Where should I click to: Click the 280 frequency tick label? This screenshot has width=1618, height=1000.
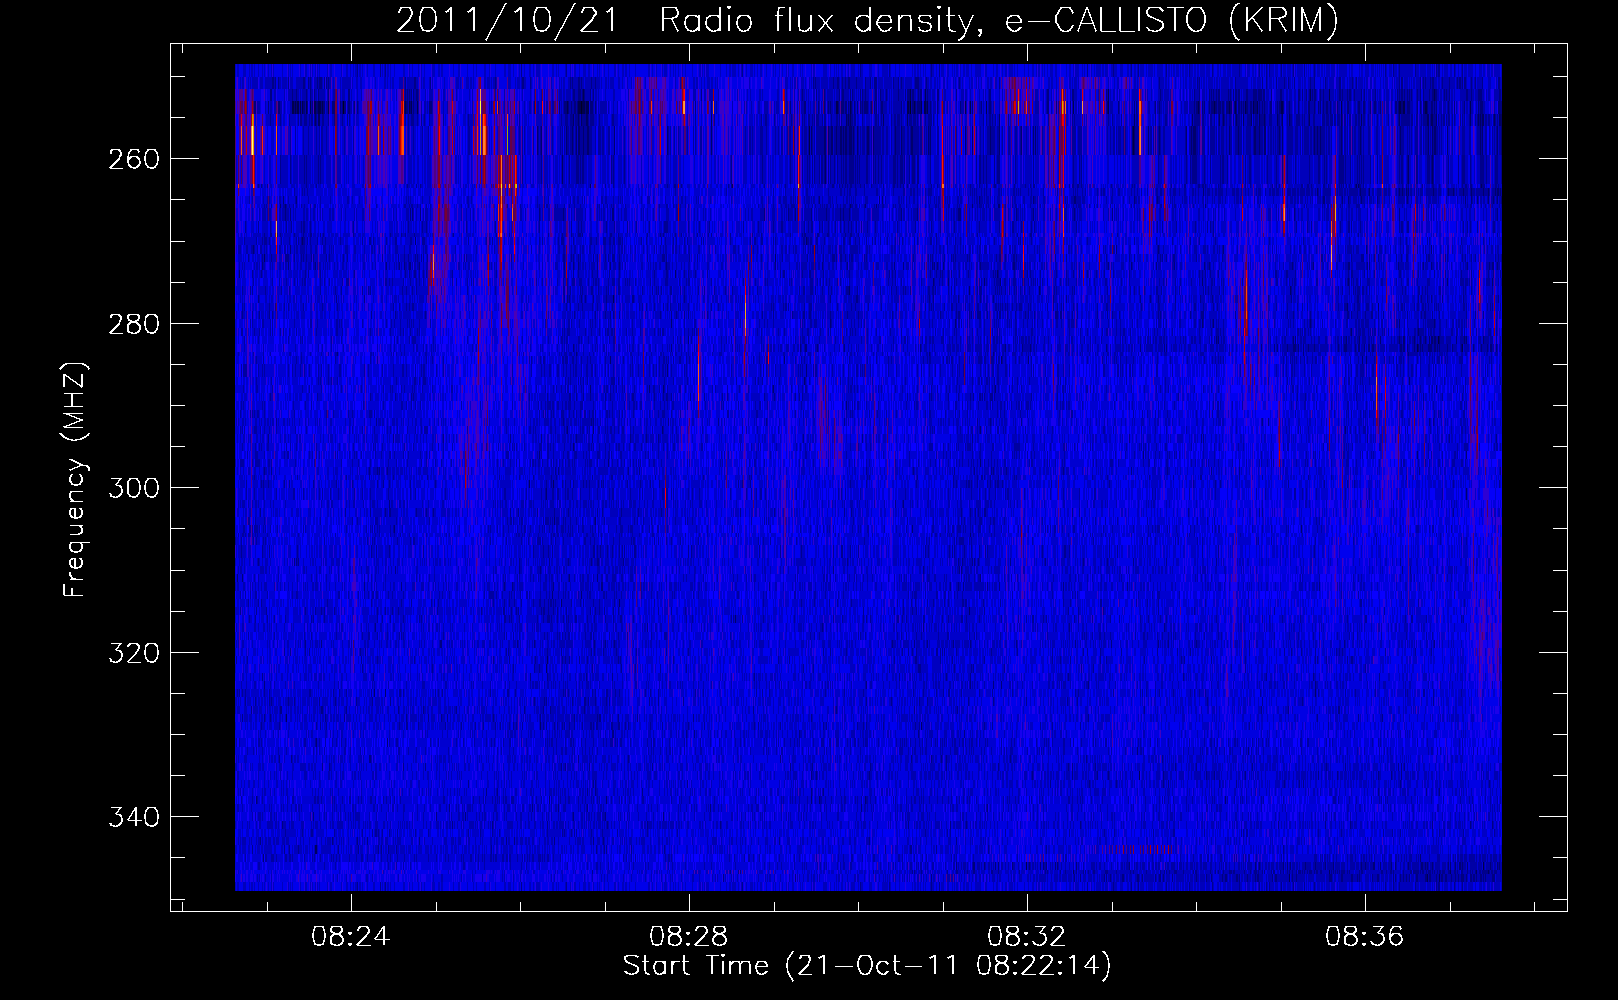[x=133, y=324]
